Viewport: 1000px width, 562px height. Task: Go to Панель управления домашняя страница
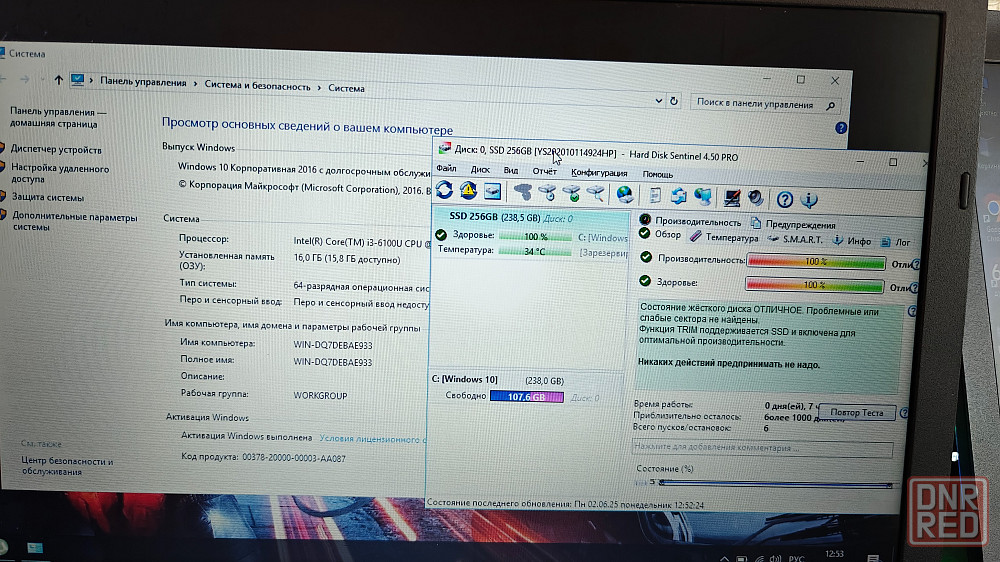tap(57, 117)
